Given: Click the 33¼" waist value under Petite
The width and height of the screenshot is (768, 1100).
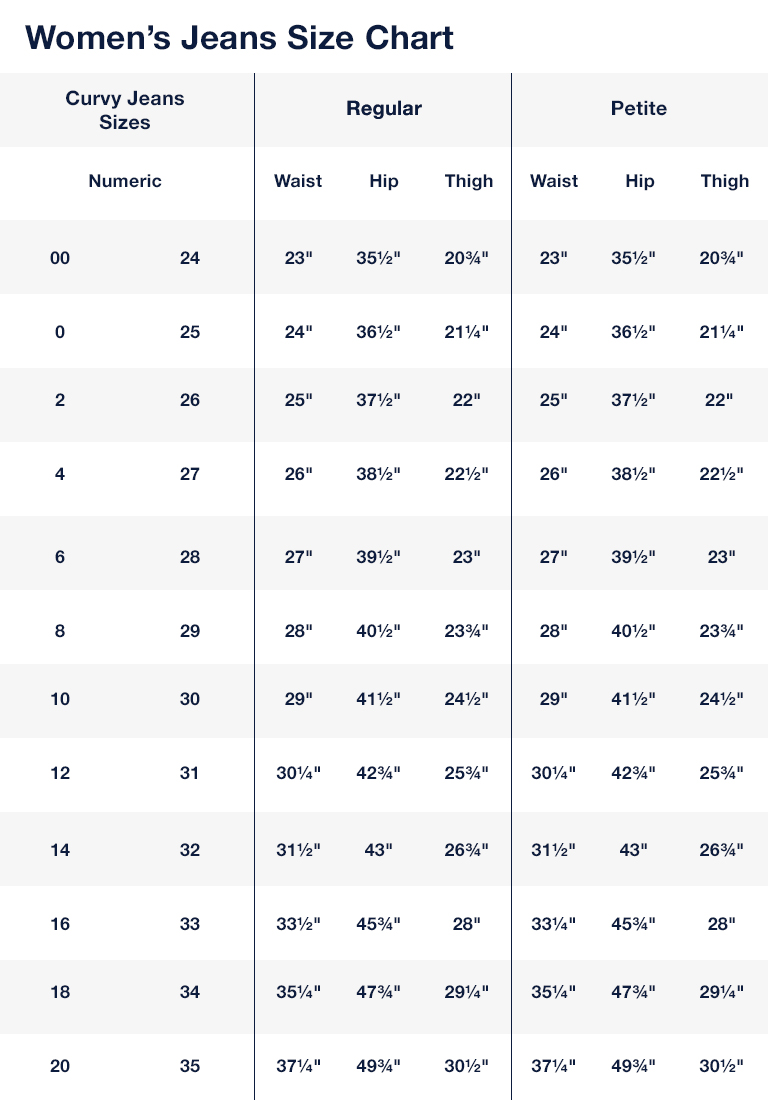Looking at the screenshot, I should point(554,924).
